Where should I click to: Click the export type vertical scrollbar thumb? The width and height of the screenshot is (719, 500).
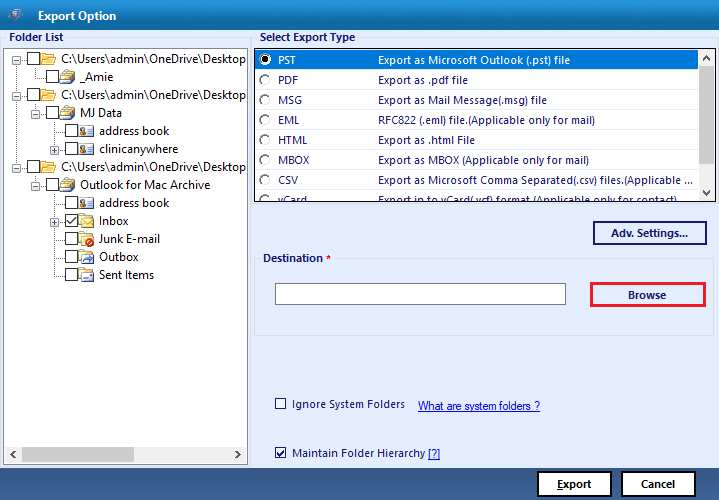706,115
